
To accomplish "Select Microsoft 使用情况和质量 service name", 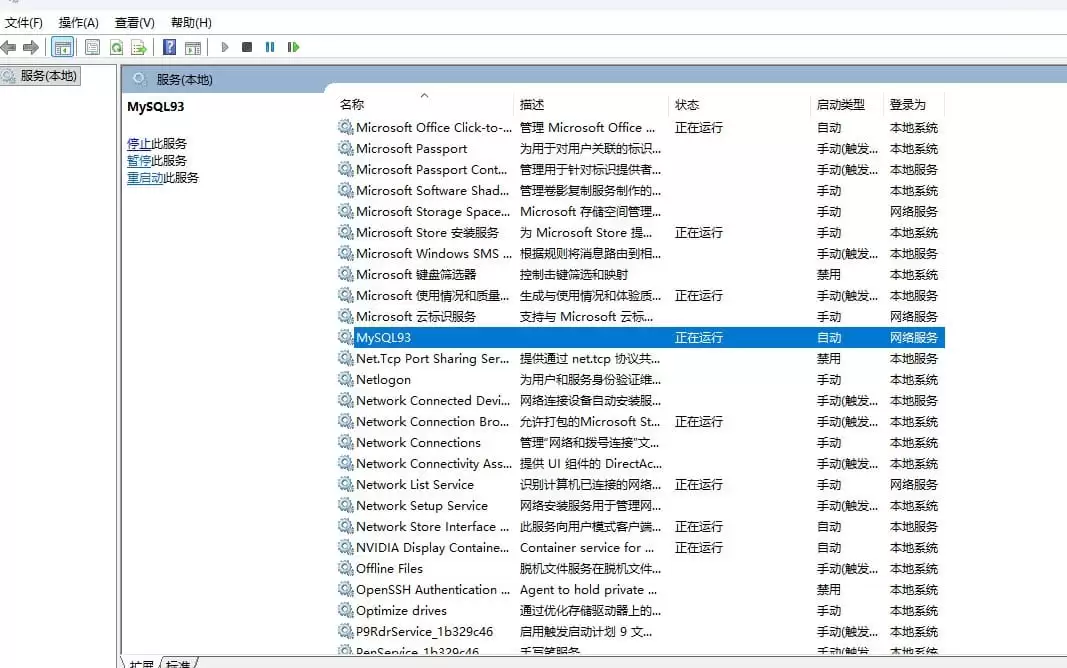I will [x=432, y=295].
